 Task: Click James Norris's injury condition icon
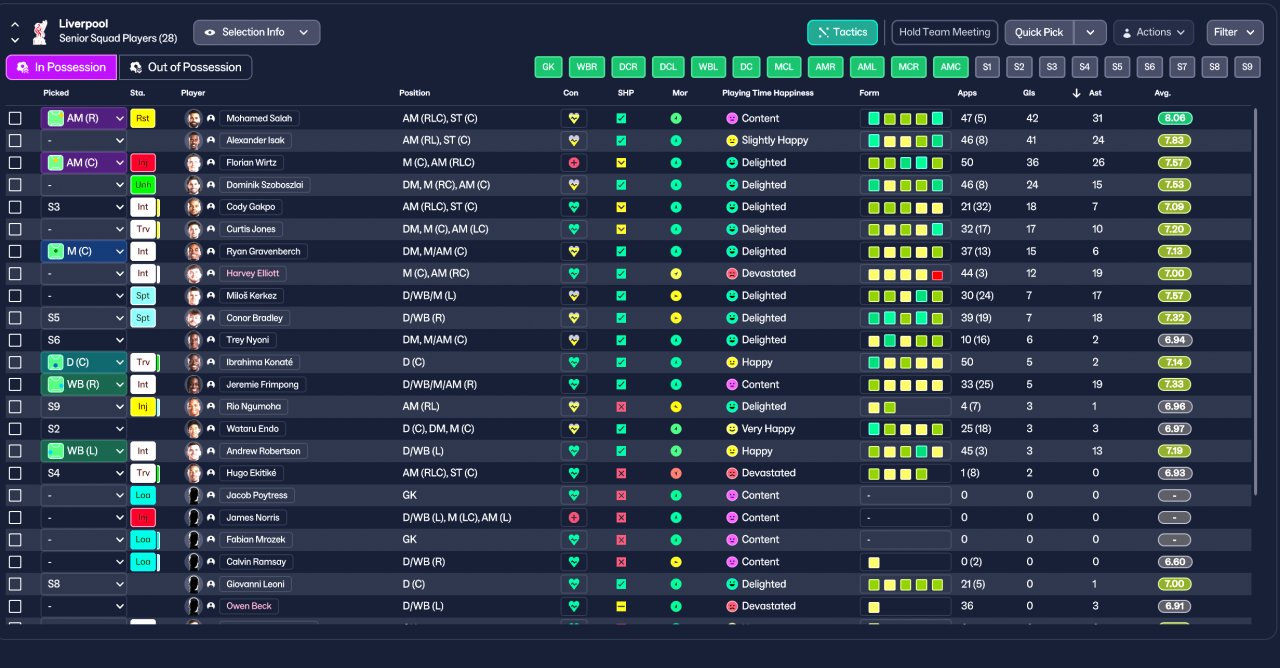(574, 517)
